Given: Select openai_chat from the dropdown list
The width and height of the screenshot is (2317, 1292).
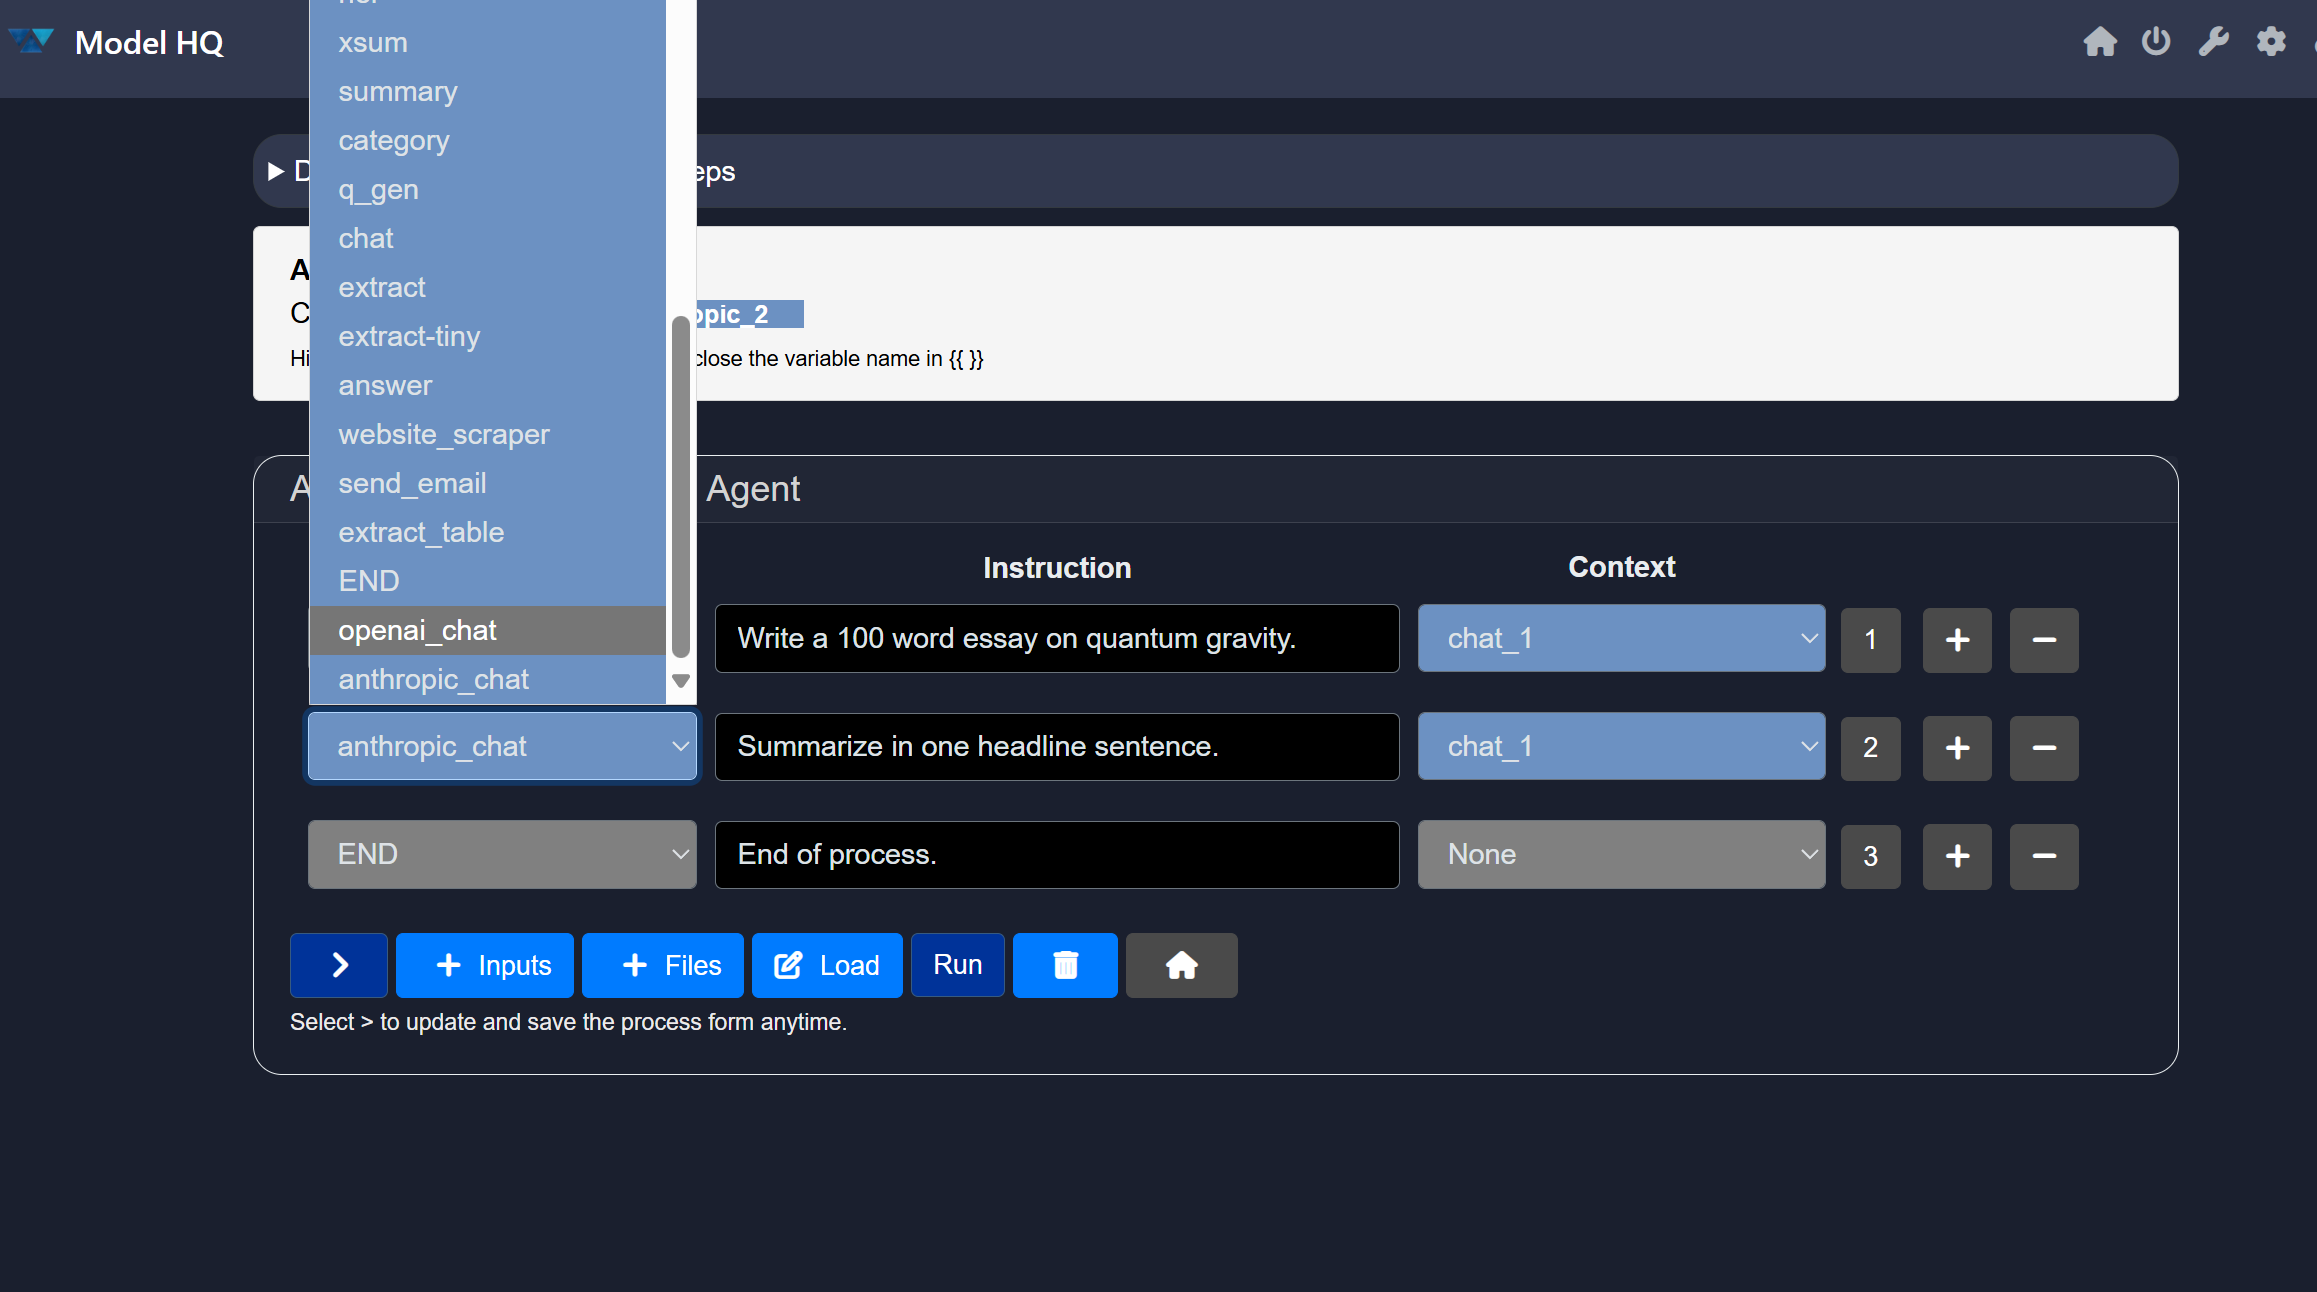Looking at the screenshot, I should (418, 630).
